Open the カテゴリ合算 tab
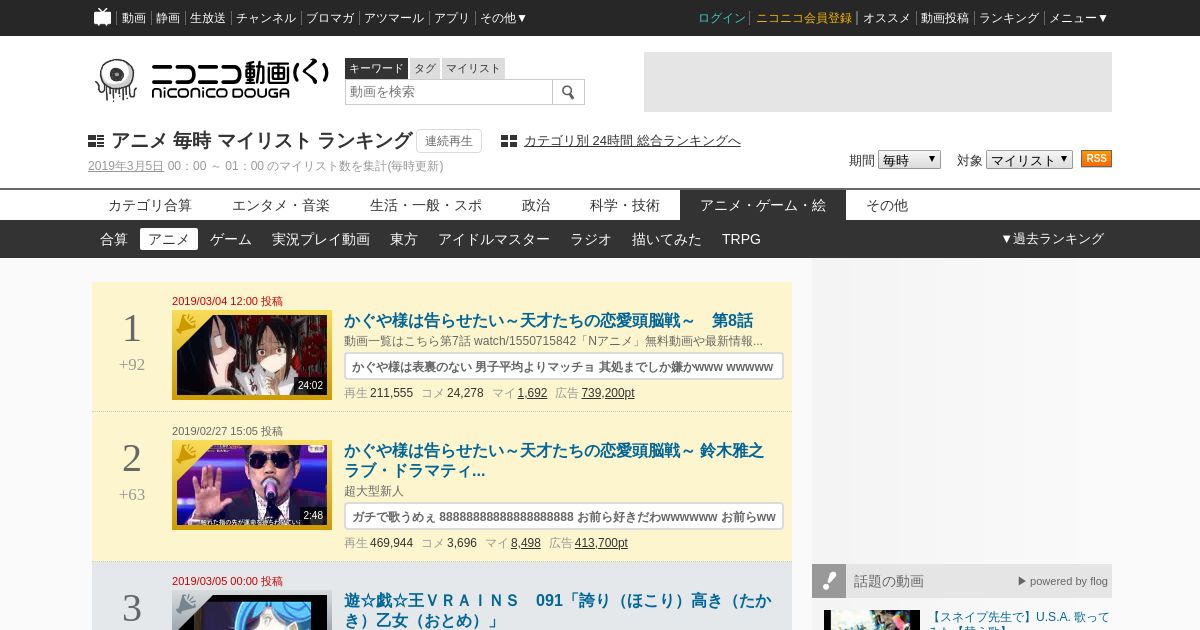This screenshot has height=630, width=1200. tap(150, 205)
